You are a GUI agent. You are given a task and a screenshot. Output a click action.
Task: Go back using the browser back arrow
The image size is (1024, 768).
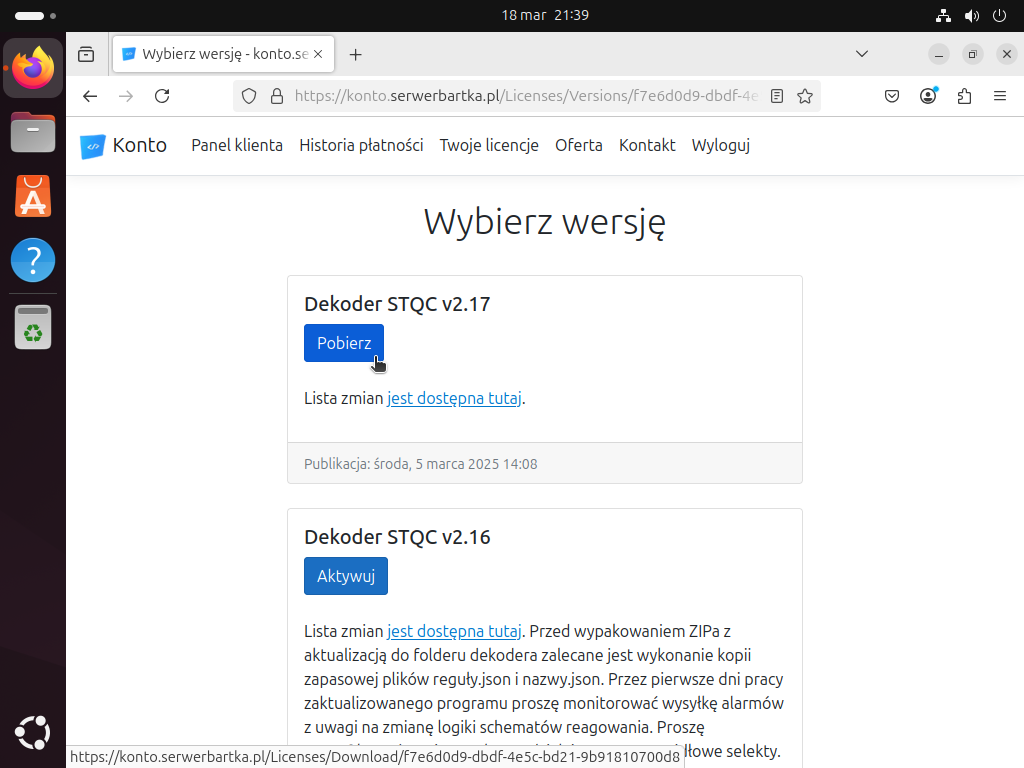[90, 96]
